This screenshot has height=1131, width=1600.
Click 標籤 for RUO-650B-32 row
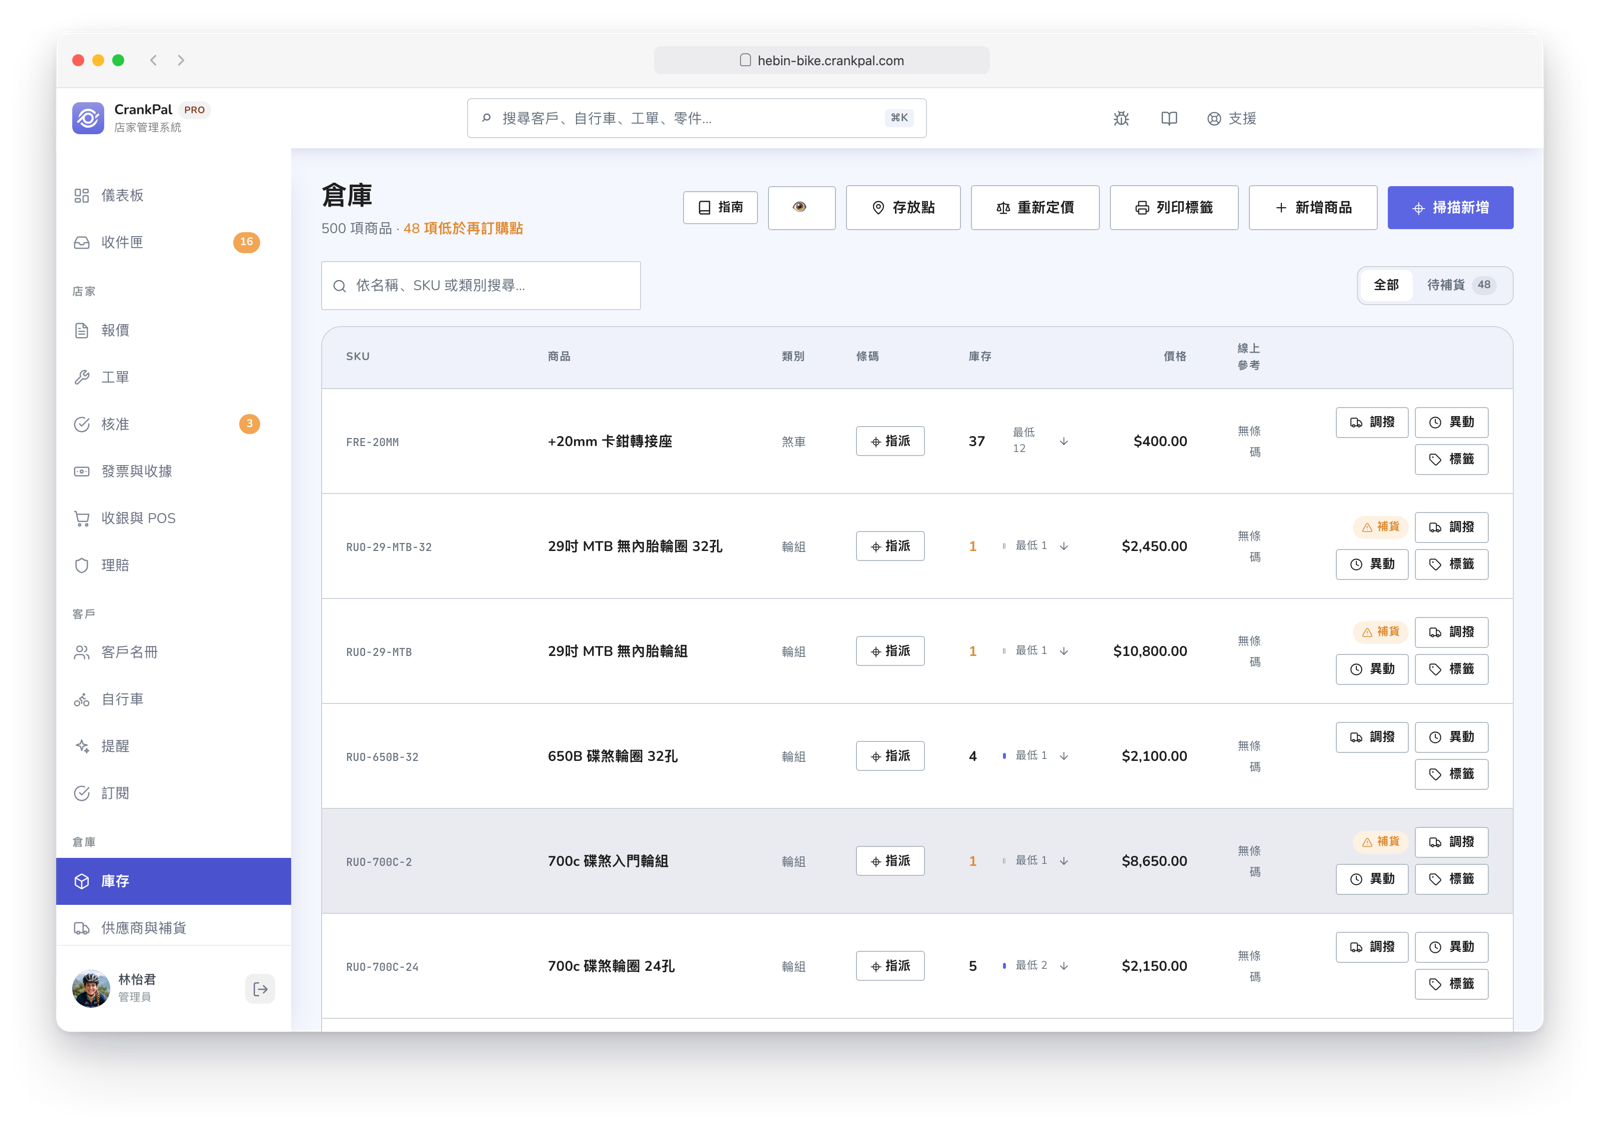(1451, 774)
